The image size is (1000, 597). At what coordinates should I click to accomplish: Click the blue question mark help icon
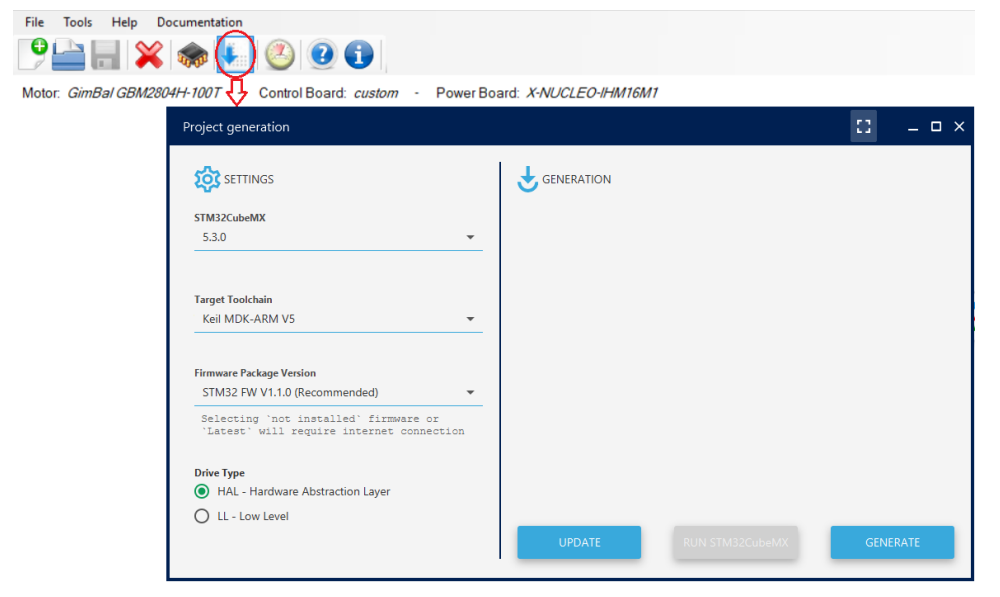pos(322,55)
